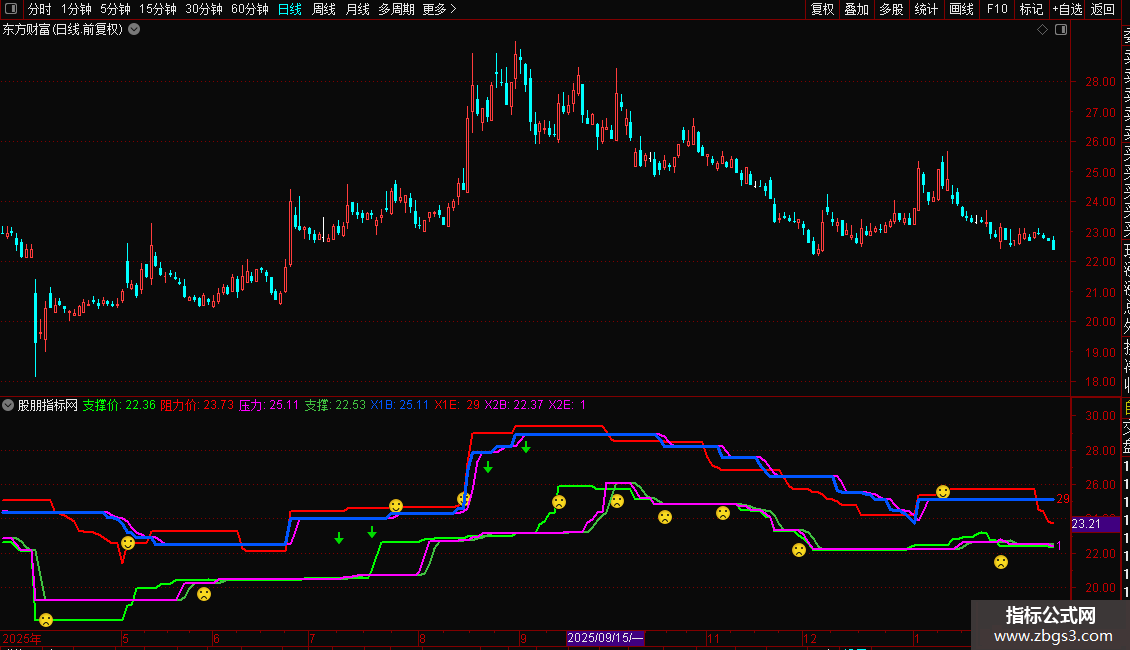Select the 15分钟 period
The width and height of the screenshot is (1130, 650).
coord(158,9)
